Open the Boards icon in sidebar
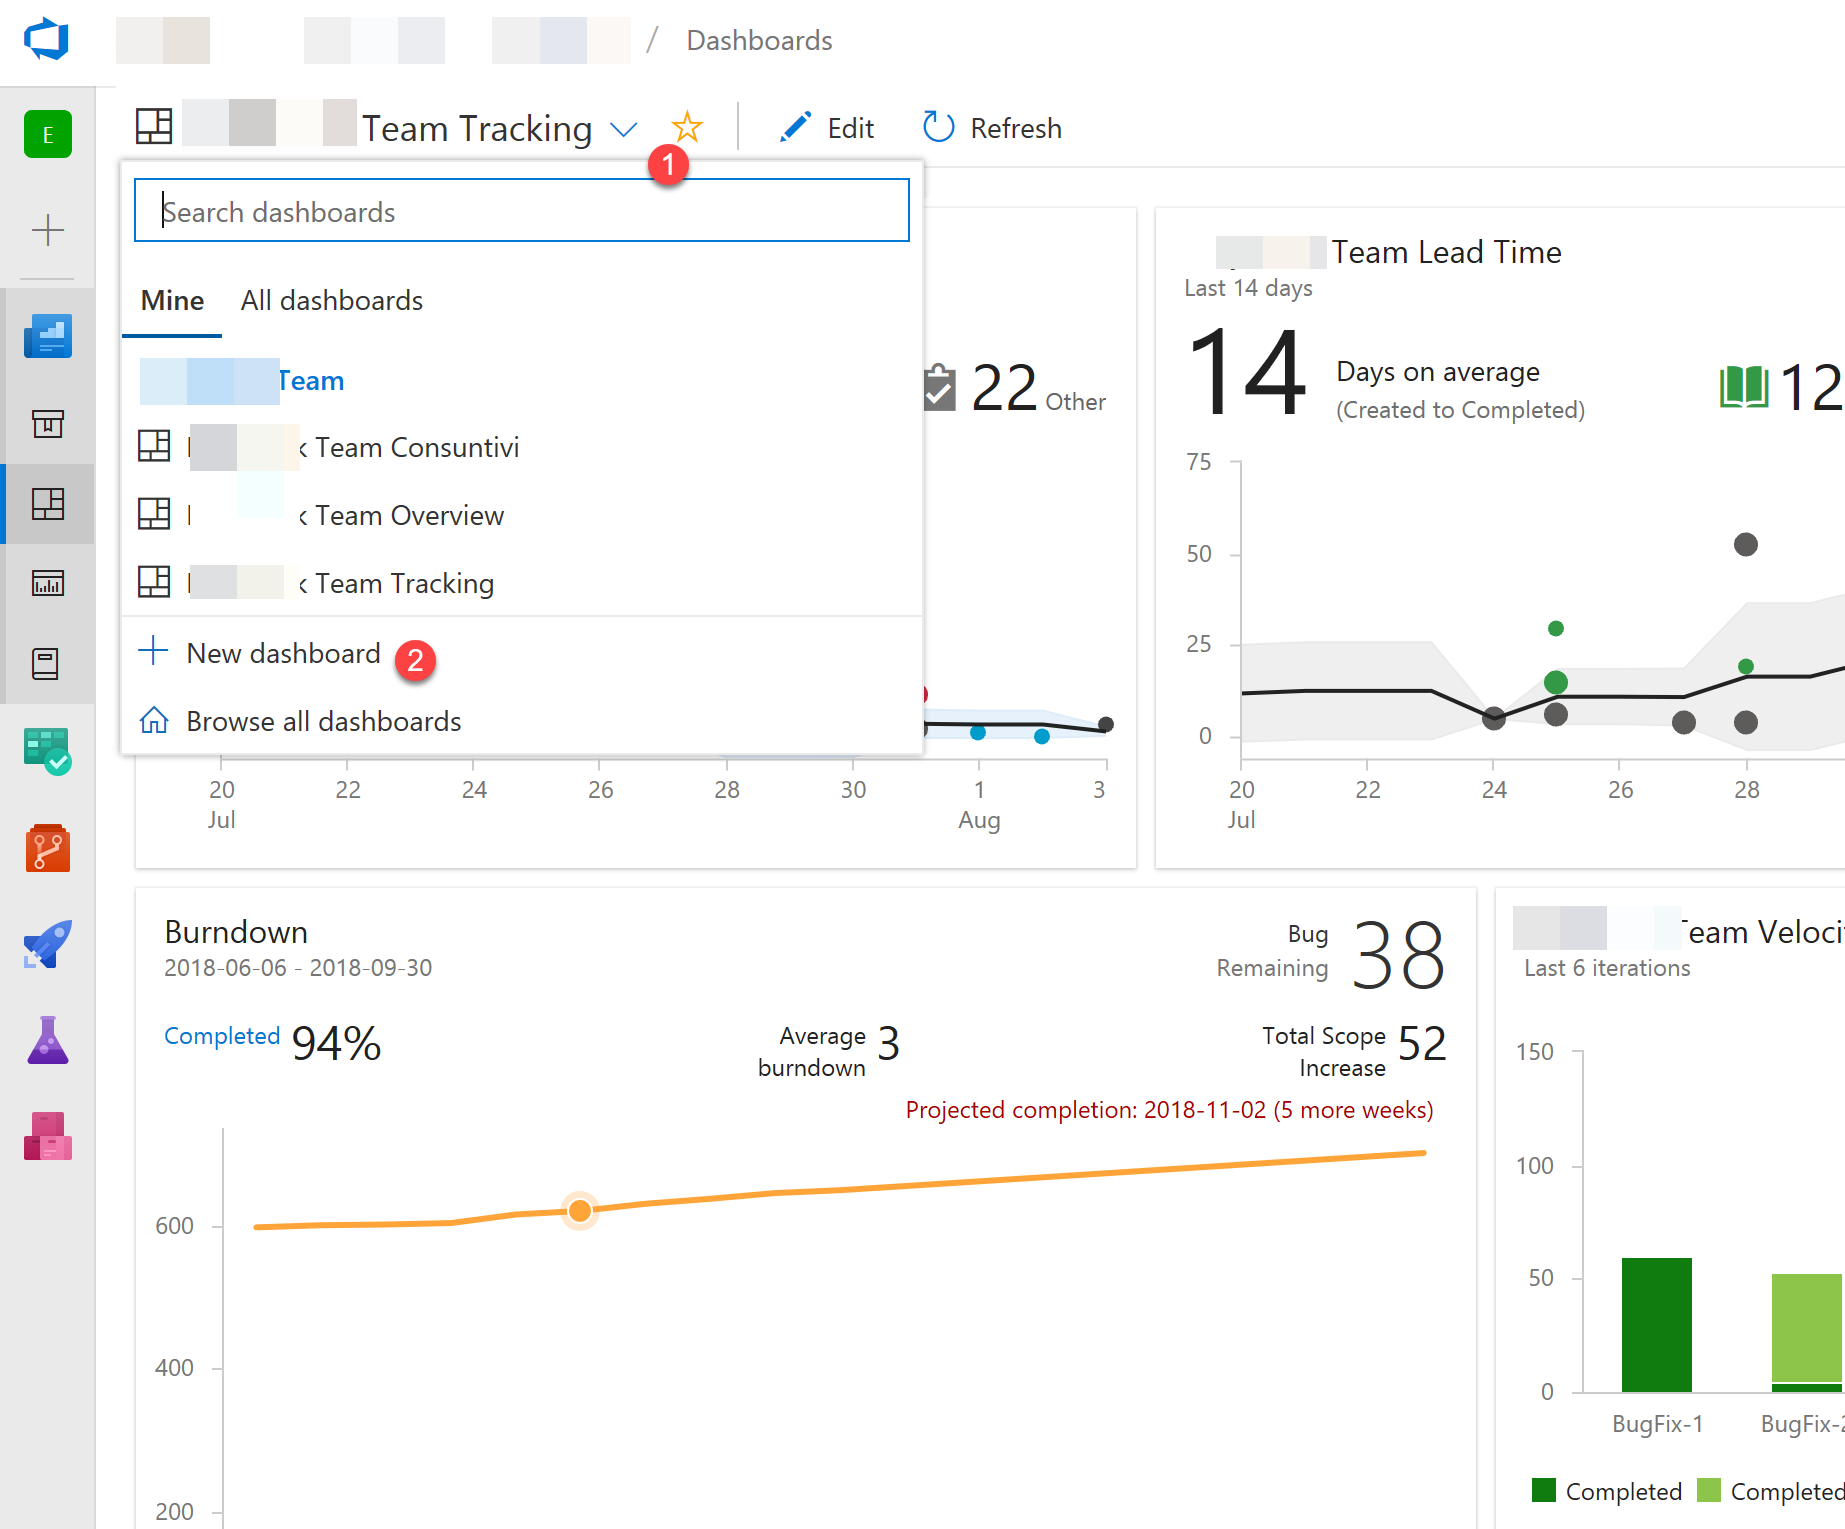The height and width of the screenshot is (1529, 1845). pos(47,751)
